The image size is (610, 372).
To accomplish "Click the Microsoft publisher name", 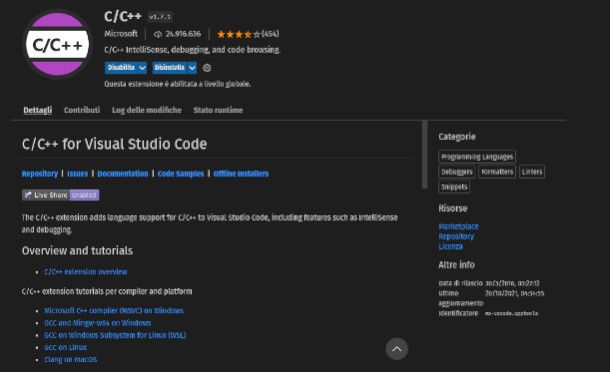I will tap(121, 34).
